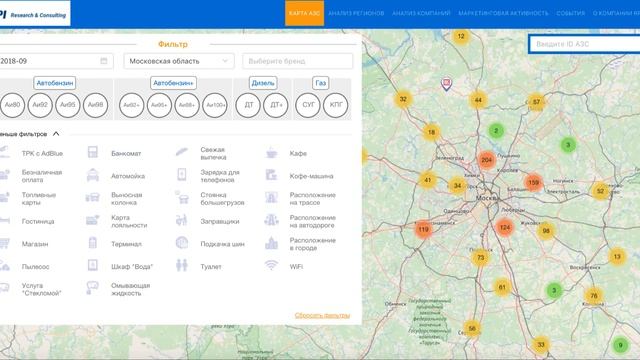640x360 pixels.
Task: Click the yellow cluster labeled 73
Action: tap(480, 258)
